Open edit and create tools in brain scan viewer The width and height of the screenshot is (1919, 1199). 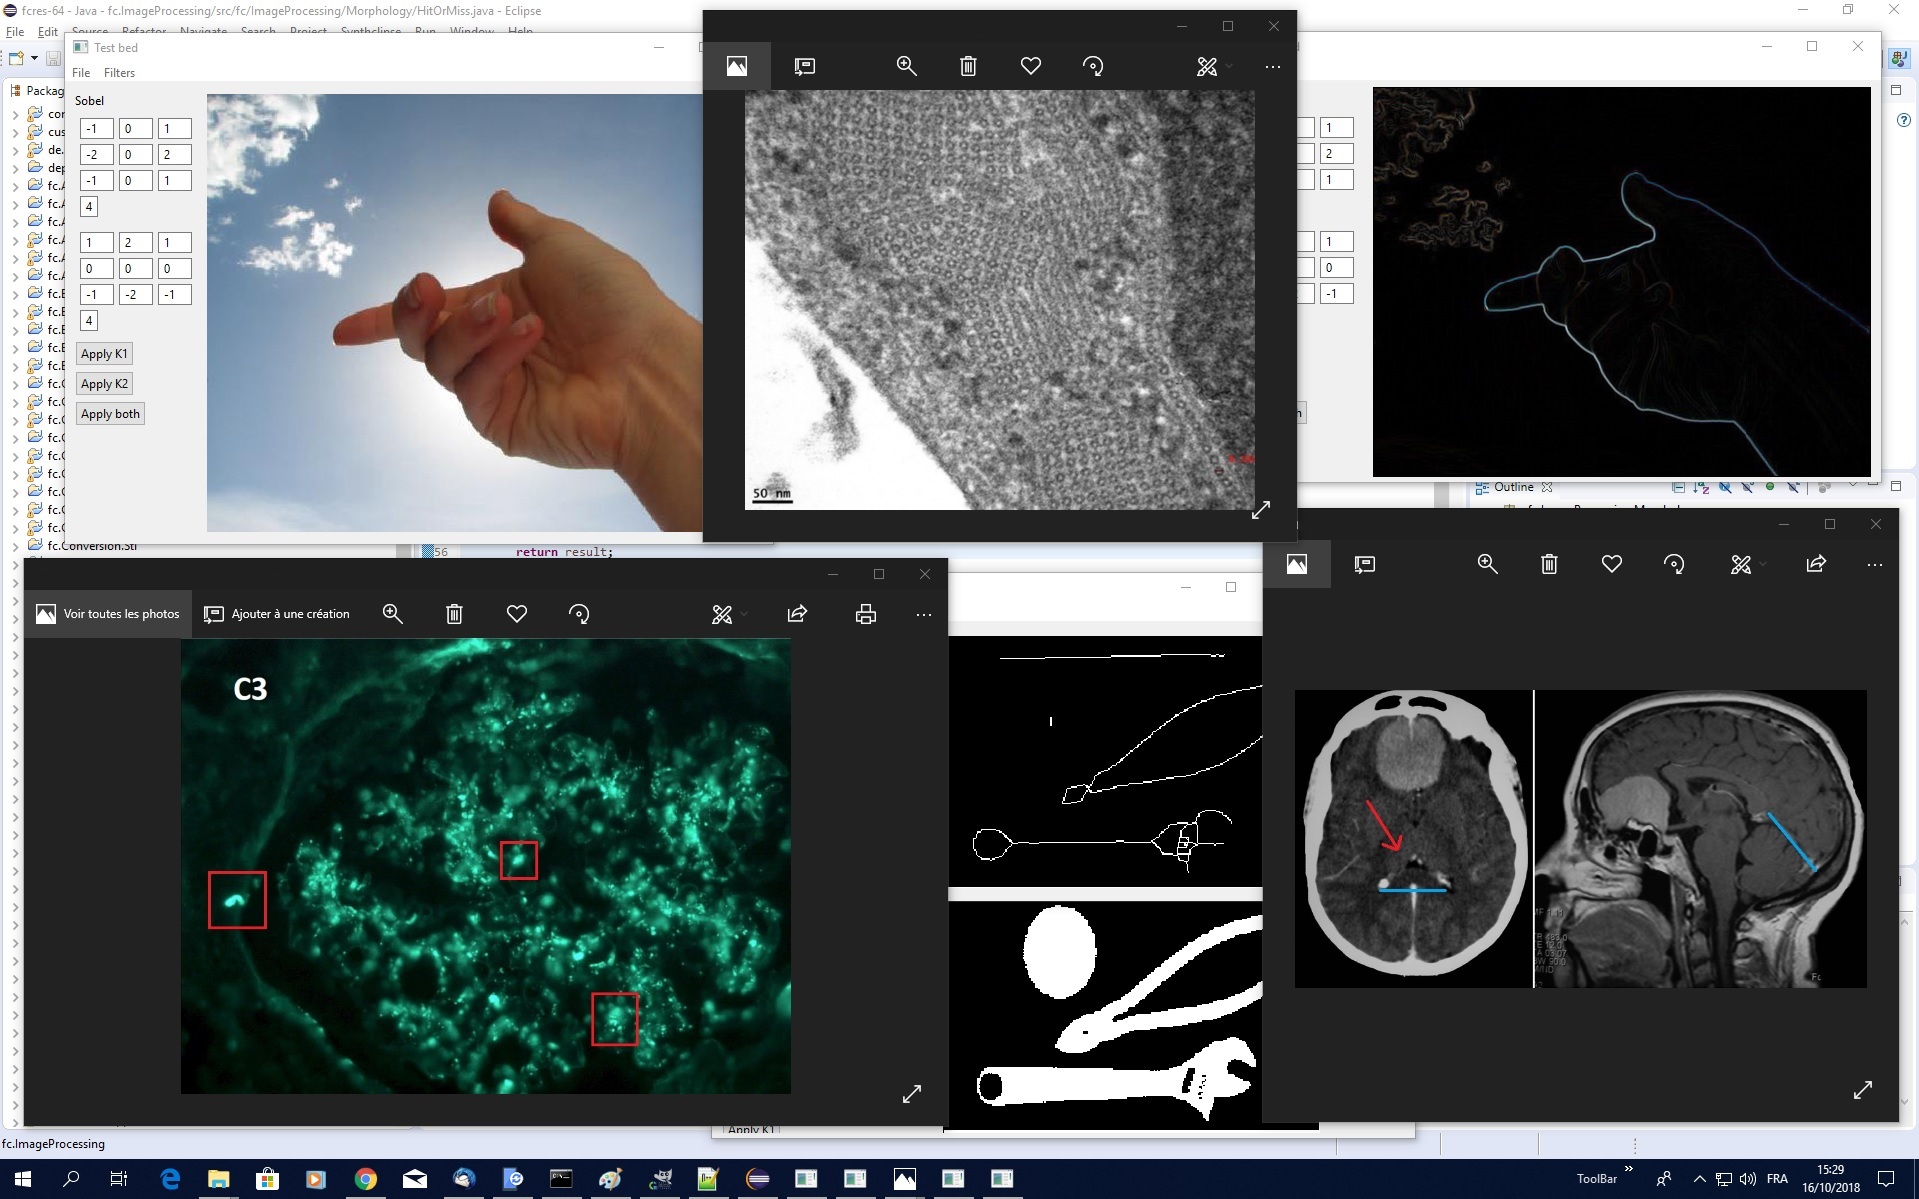pos(1741,564)
